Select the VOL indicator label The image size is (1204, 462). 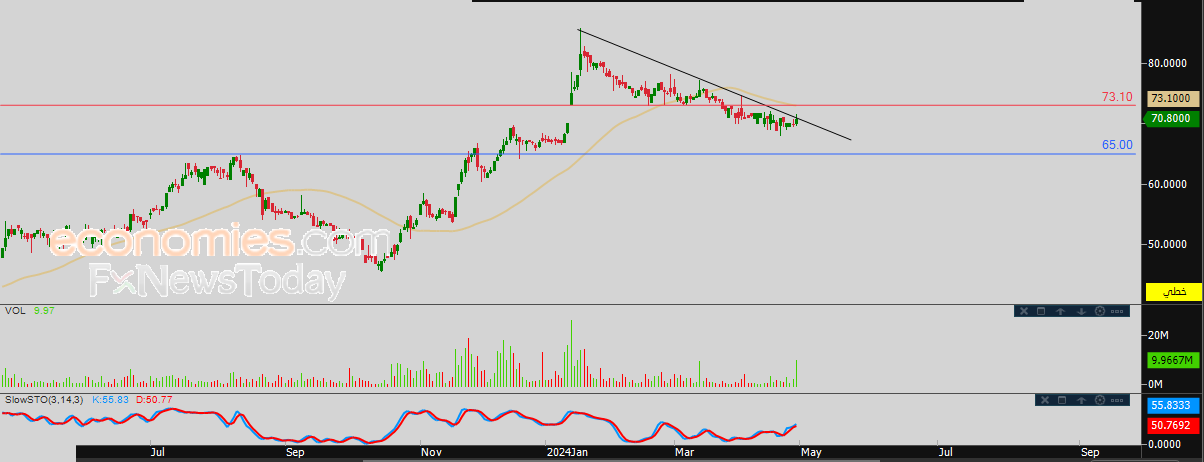coord(15,311)
